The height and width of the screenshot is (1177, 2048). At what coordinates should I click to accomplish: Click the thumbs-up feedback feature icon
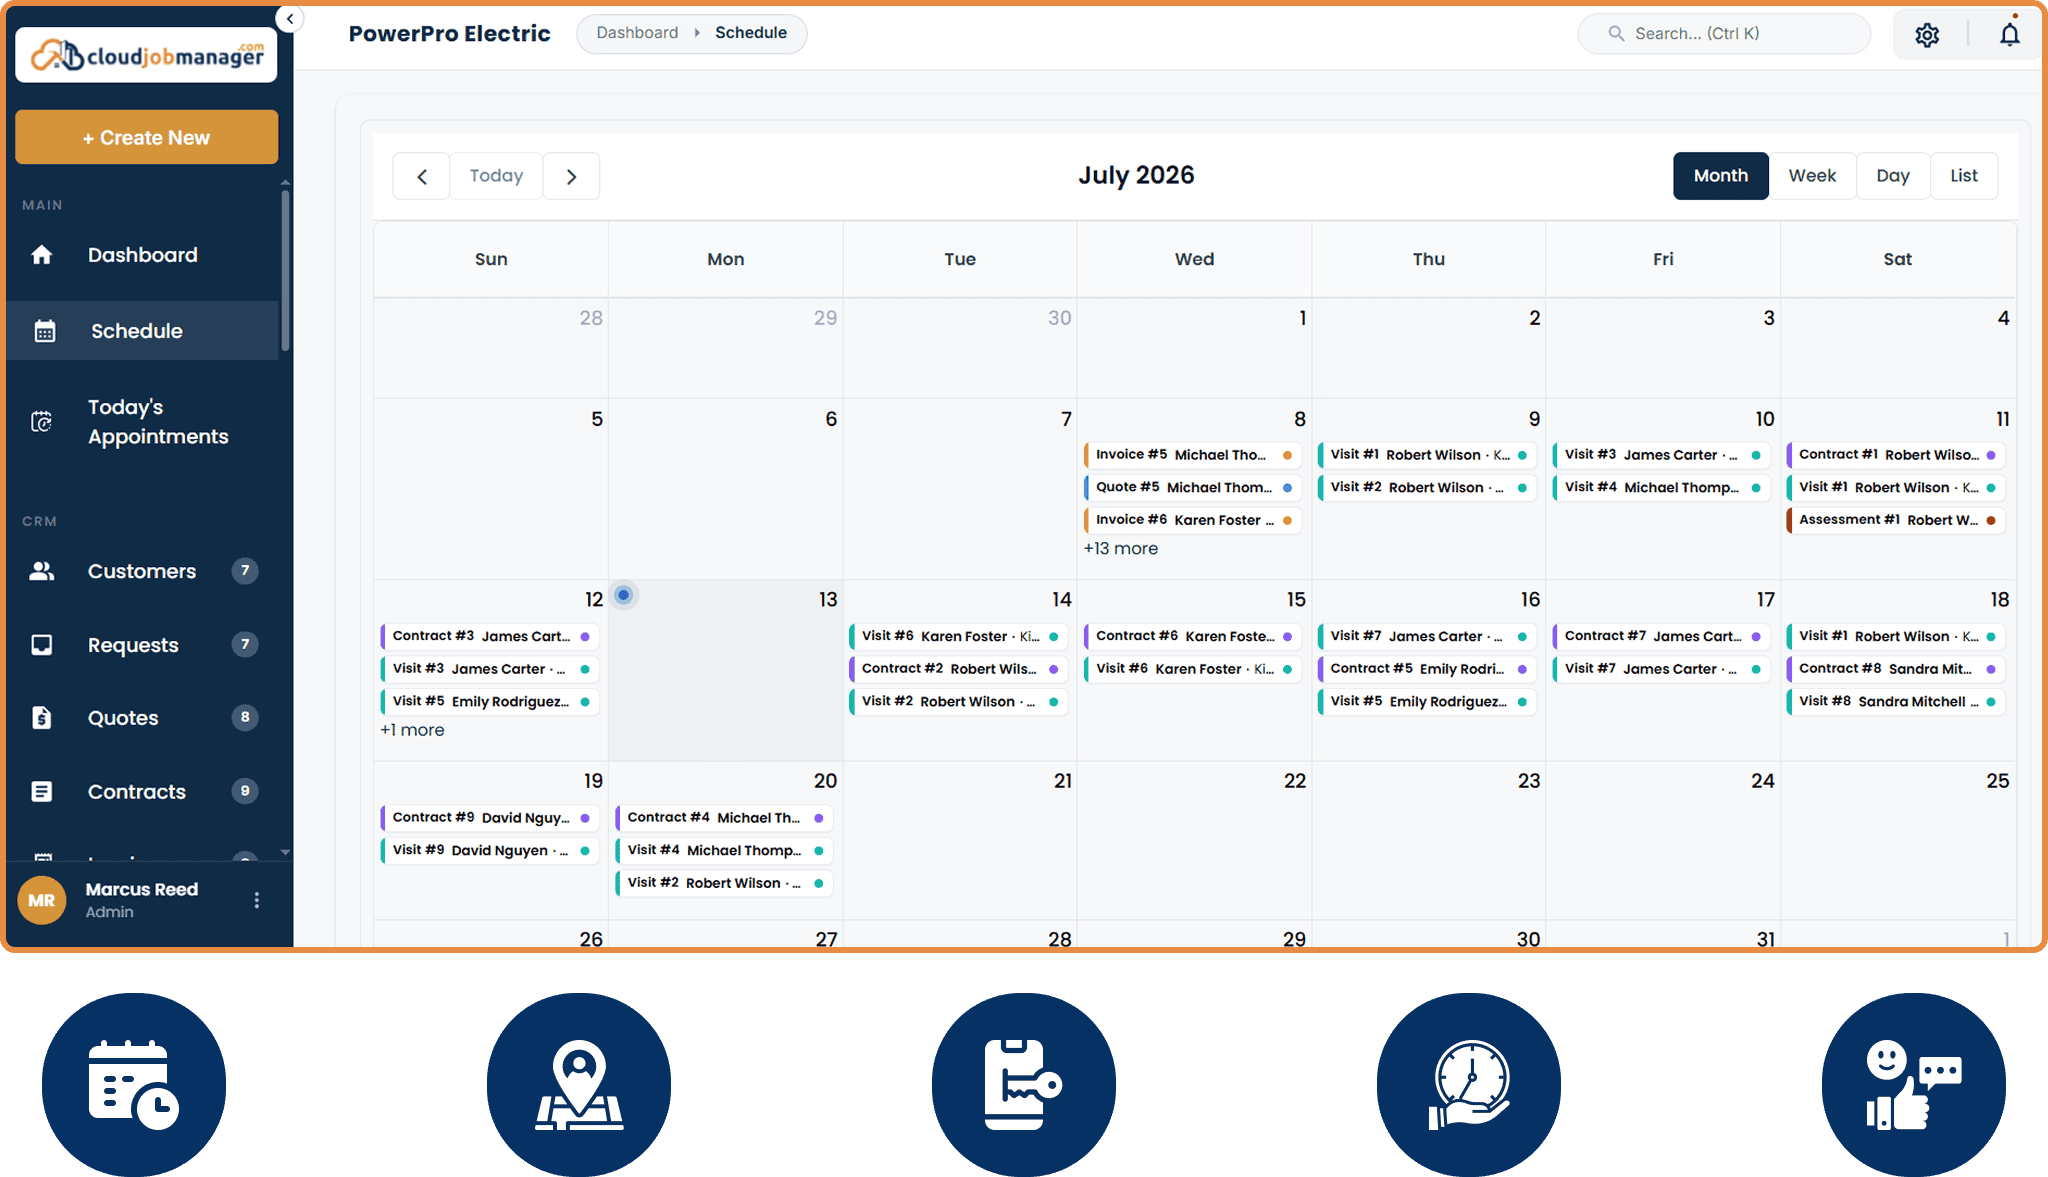(x=1914, y=1085)
